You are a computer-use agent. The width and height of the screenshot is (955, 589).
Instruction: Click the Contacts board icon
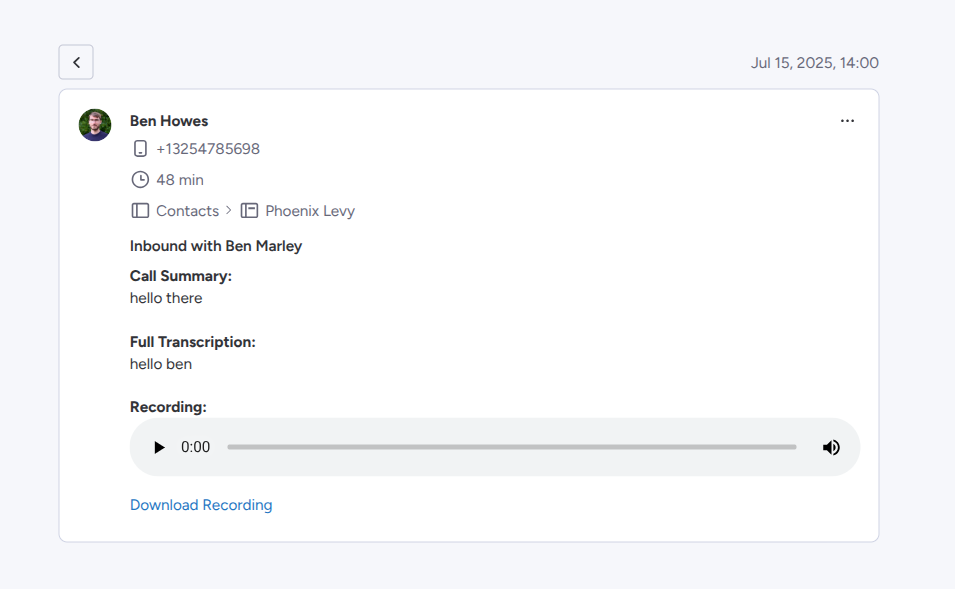click(x=140, y=211)
